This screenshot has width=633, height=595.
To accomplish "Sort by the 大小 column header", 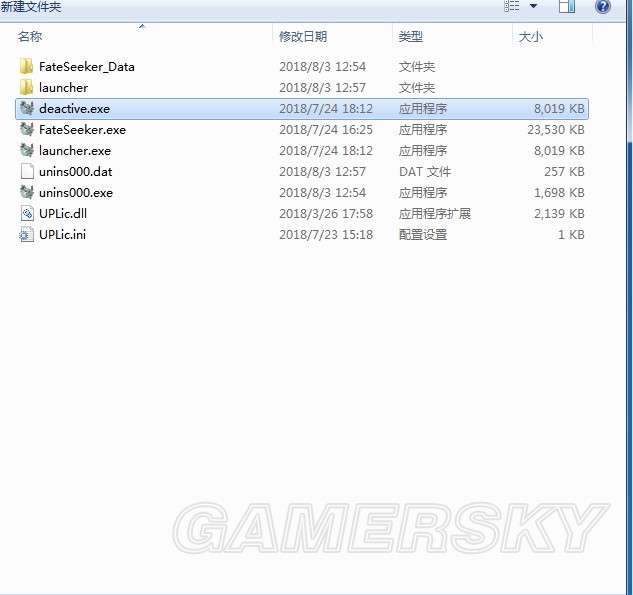I will click(x=530, y=37).
